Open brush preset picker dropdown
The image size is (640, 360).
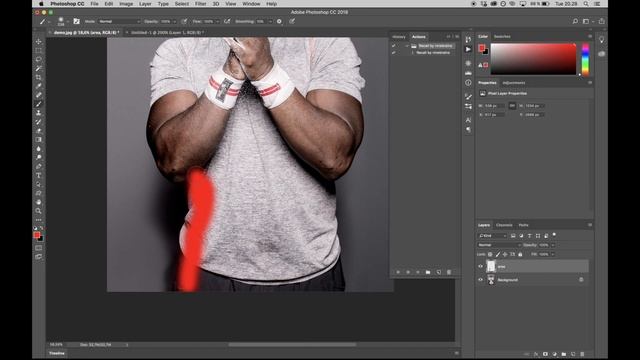point(67,21)
